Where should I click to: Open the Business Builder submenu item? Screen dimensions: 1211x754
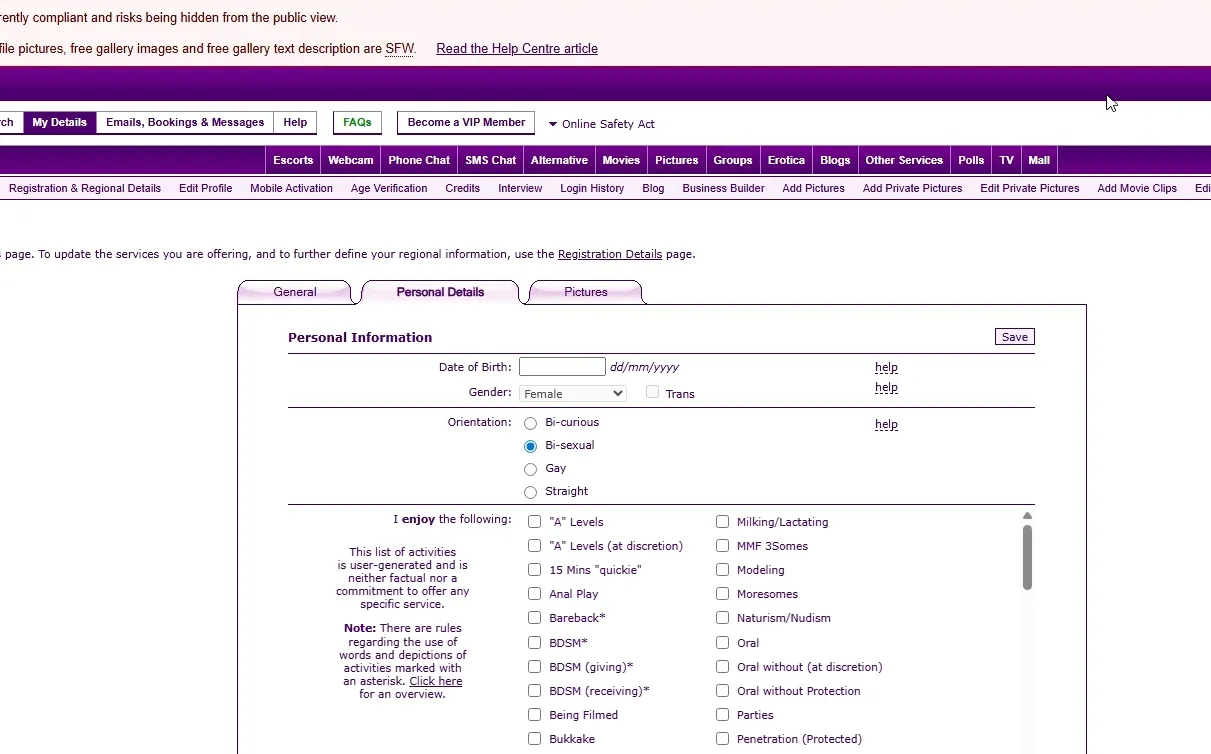723,188
